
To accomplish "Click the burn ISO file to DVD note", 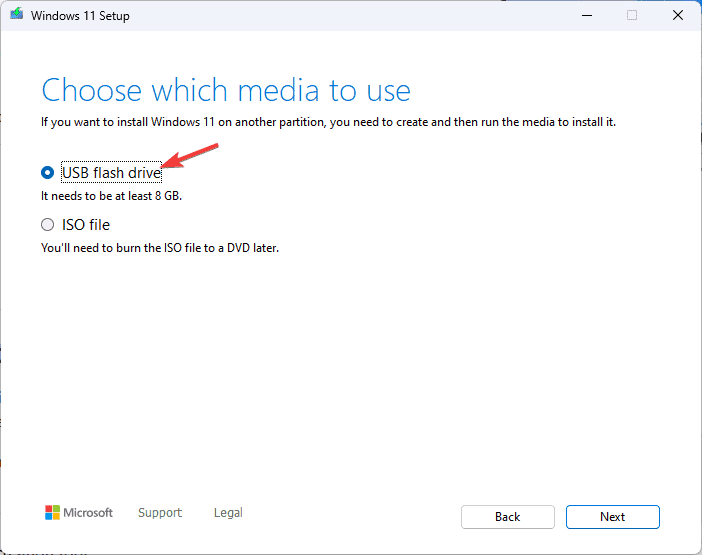I will [160, 248].
